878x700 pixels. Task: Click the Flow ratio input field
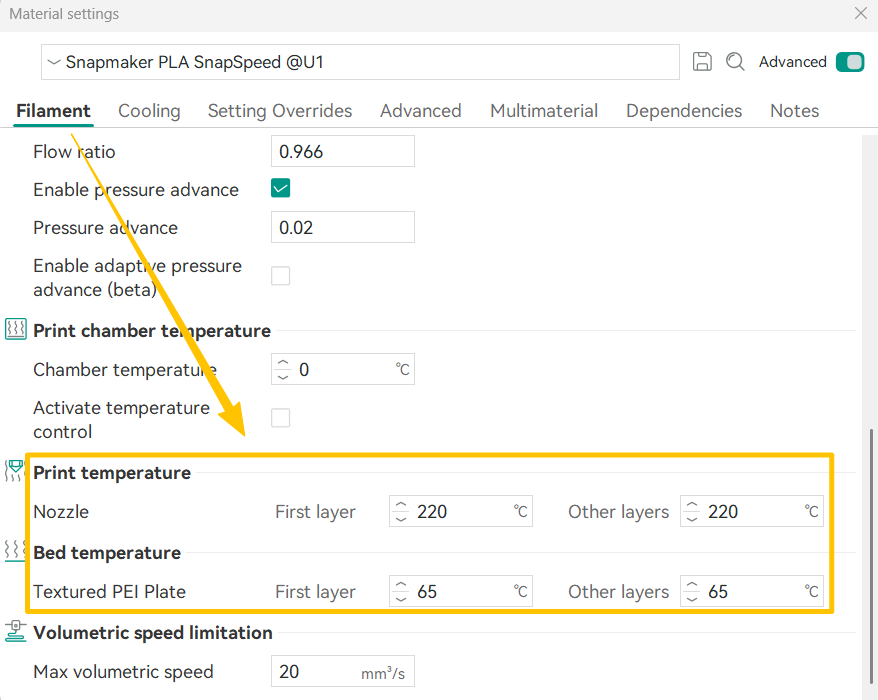(342, 152)
